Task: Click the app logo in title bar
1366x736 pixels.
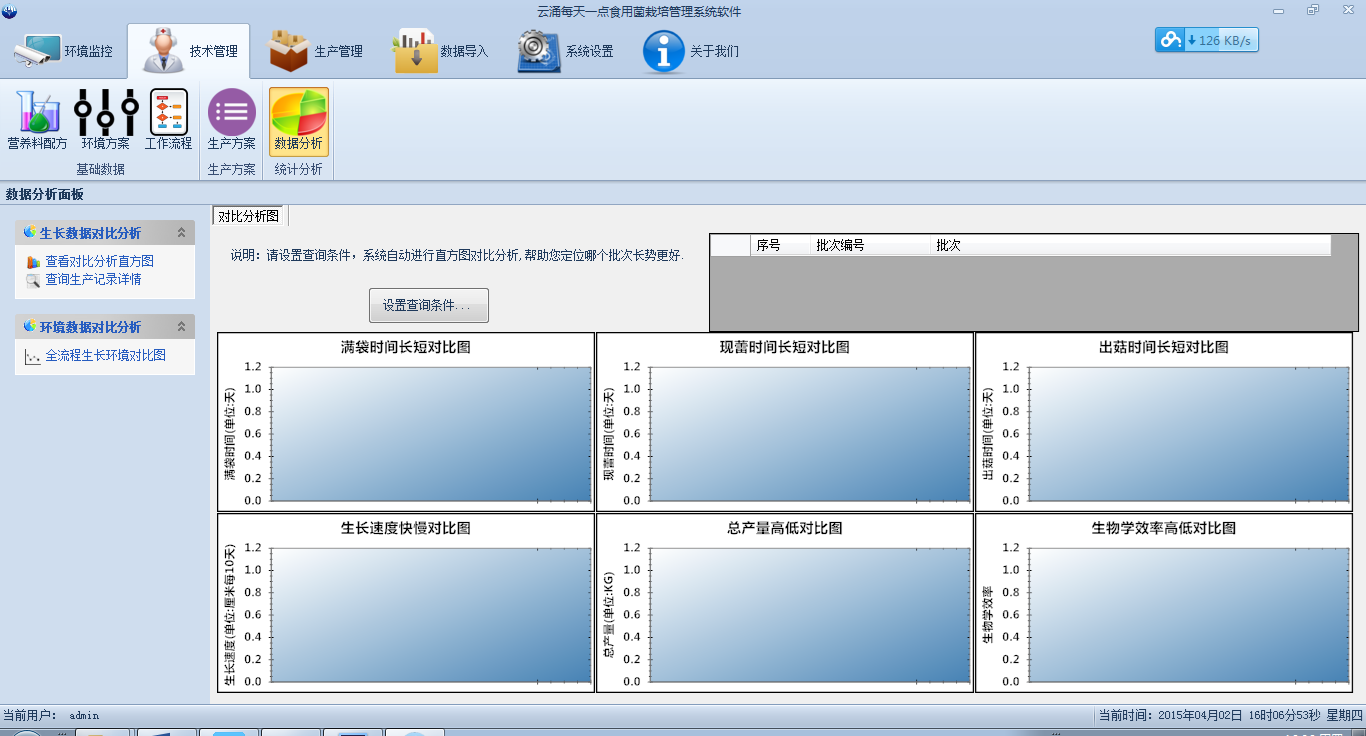Action: point(10,11)
